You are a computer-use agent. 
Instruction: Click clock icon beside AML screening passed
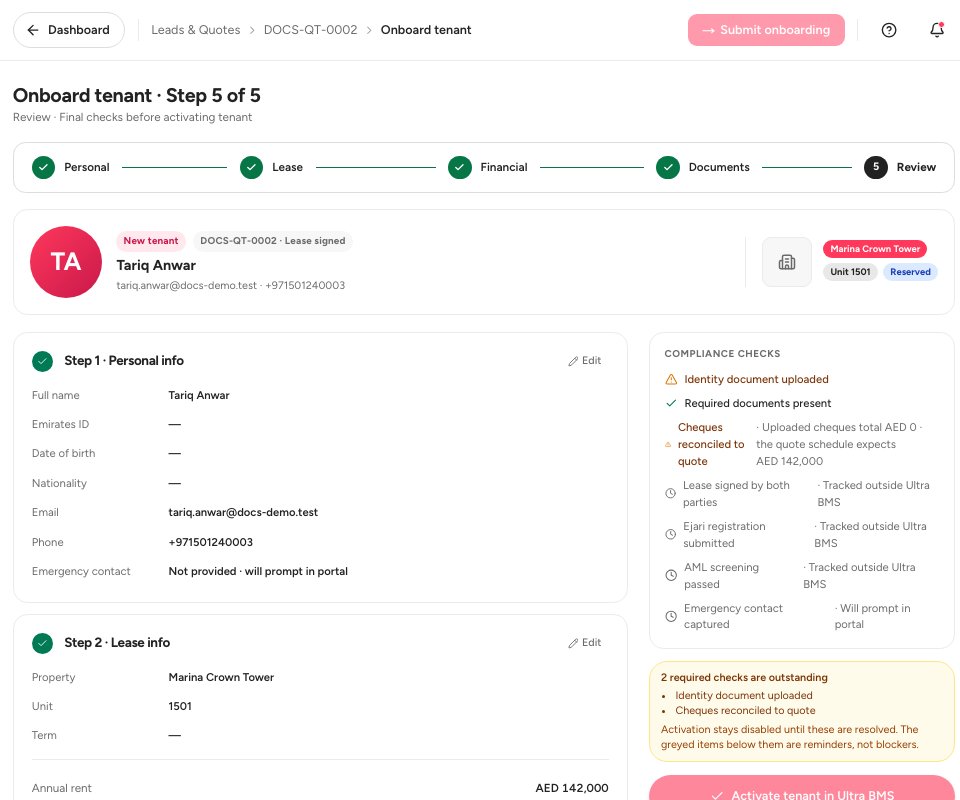pos(671,575)
